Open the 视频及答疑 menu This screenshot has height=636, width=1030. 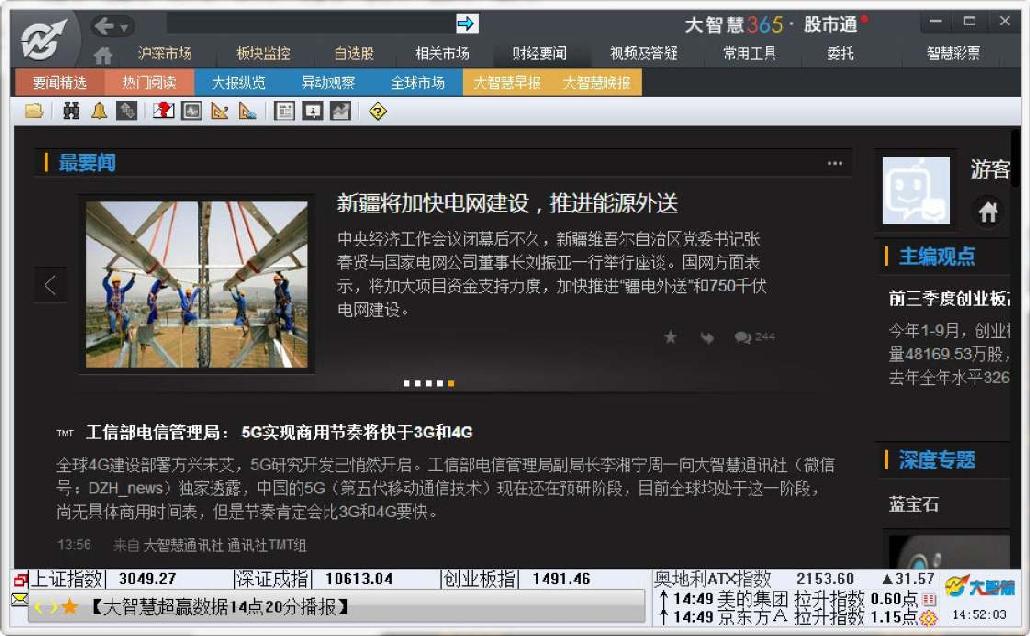(644, 53)
